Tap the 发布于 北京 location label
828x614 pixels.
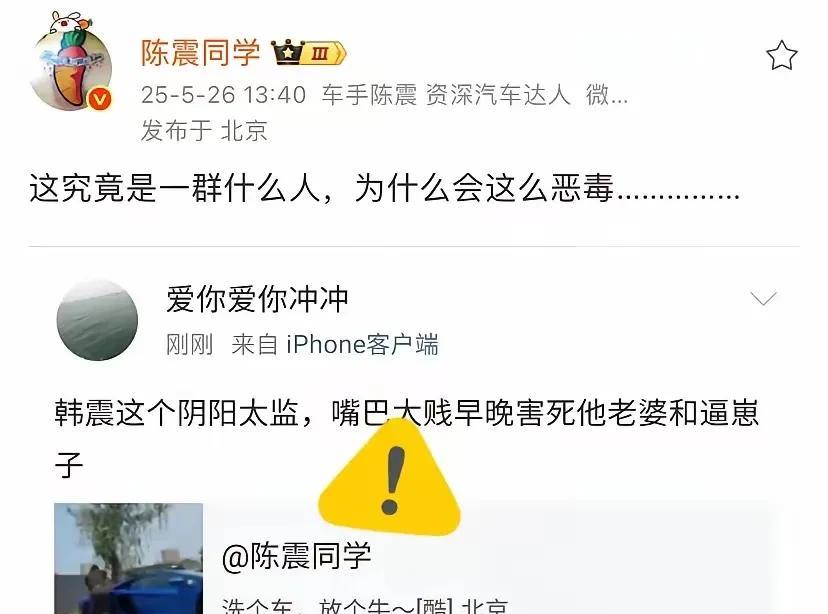coord(204,130)
